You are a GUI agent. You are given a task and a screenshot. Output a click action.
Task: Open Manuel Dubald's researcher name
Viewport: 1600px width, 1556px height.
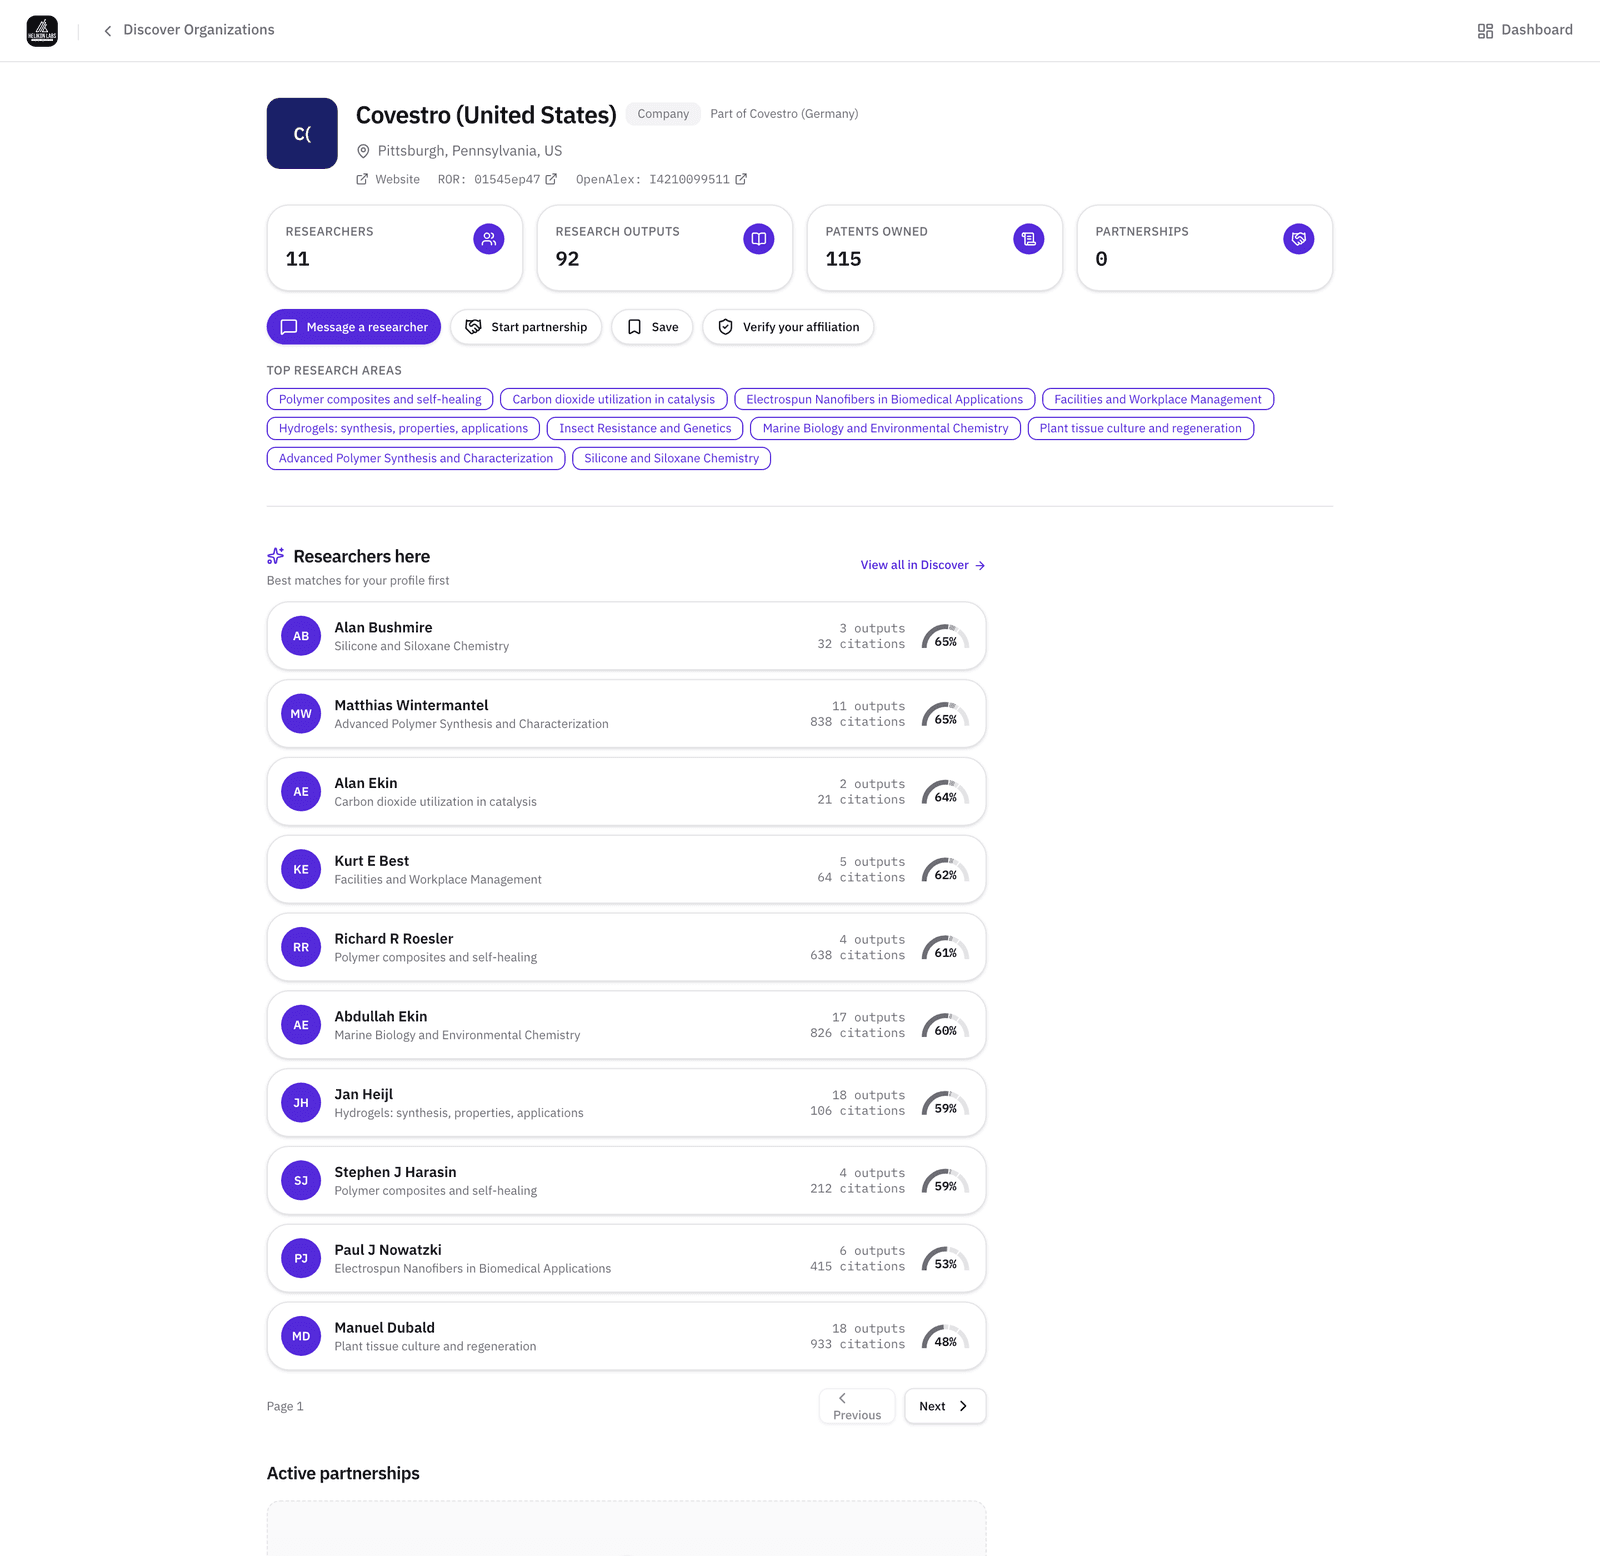coord(384,1328)
